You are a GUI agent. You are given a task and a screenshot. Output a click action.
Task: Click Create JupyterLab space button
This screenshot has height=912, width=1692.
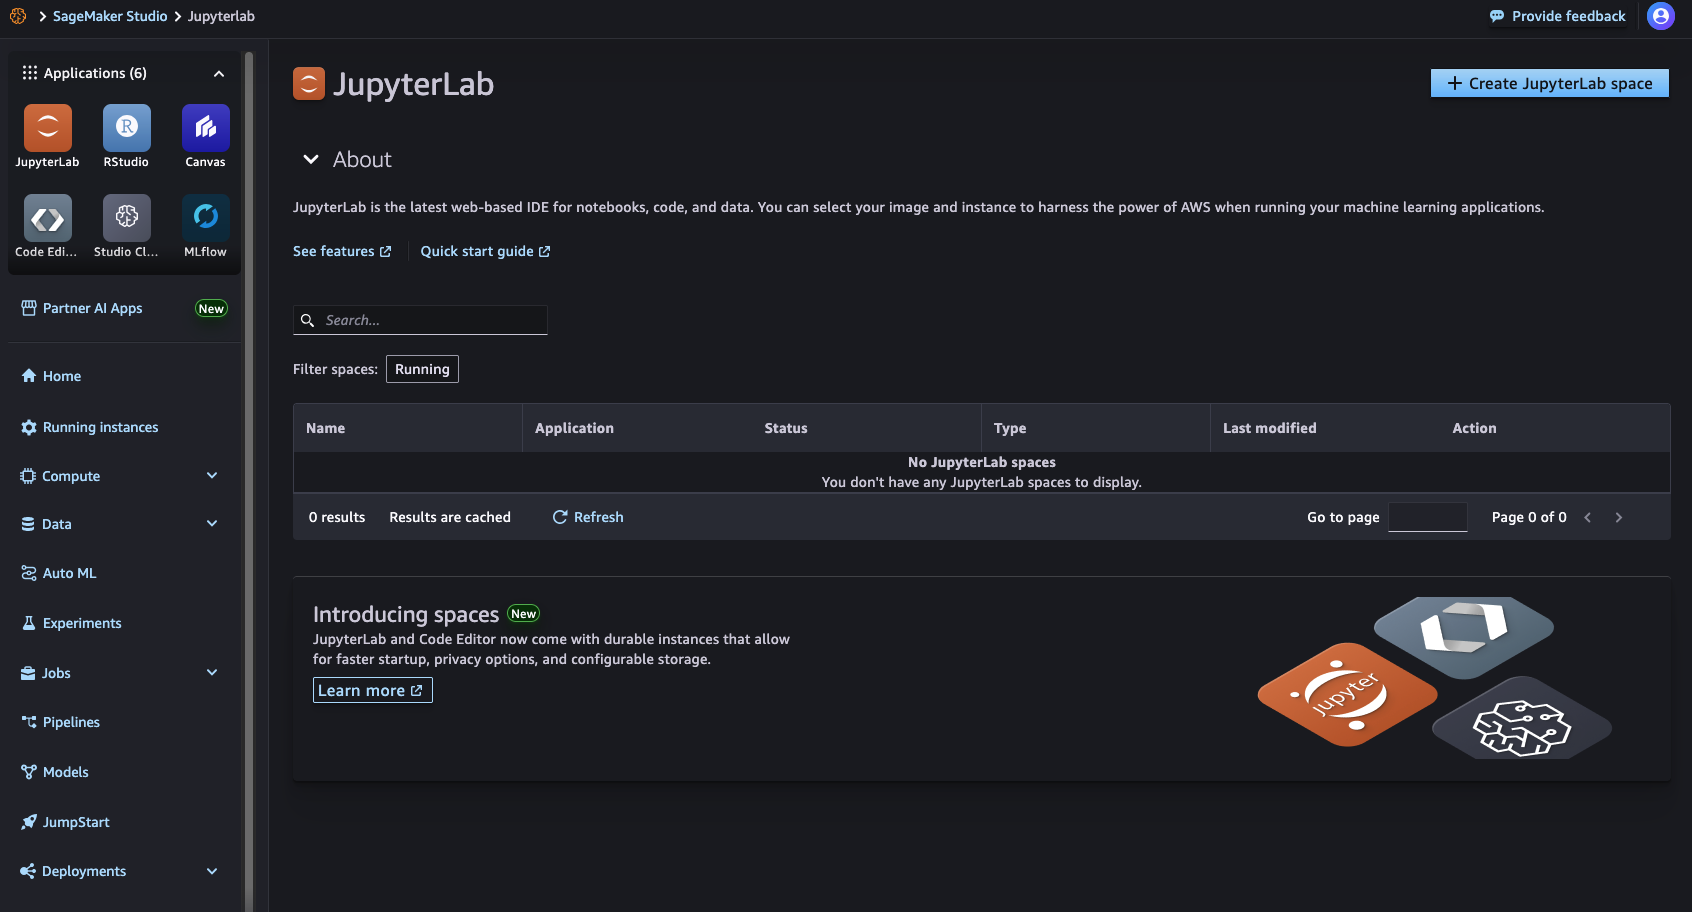coord(1550,84)
